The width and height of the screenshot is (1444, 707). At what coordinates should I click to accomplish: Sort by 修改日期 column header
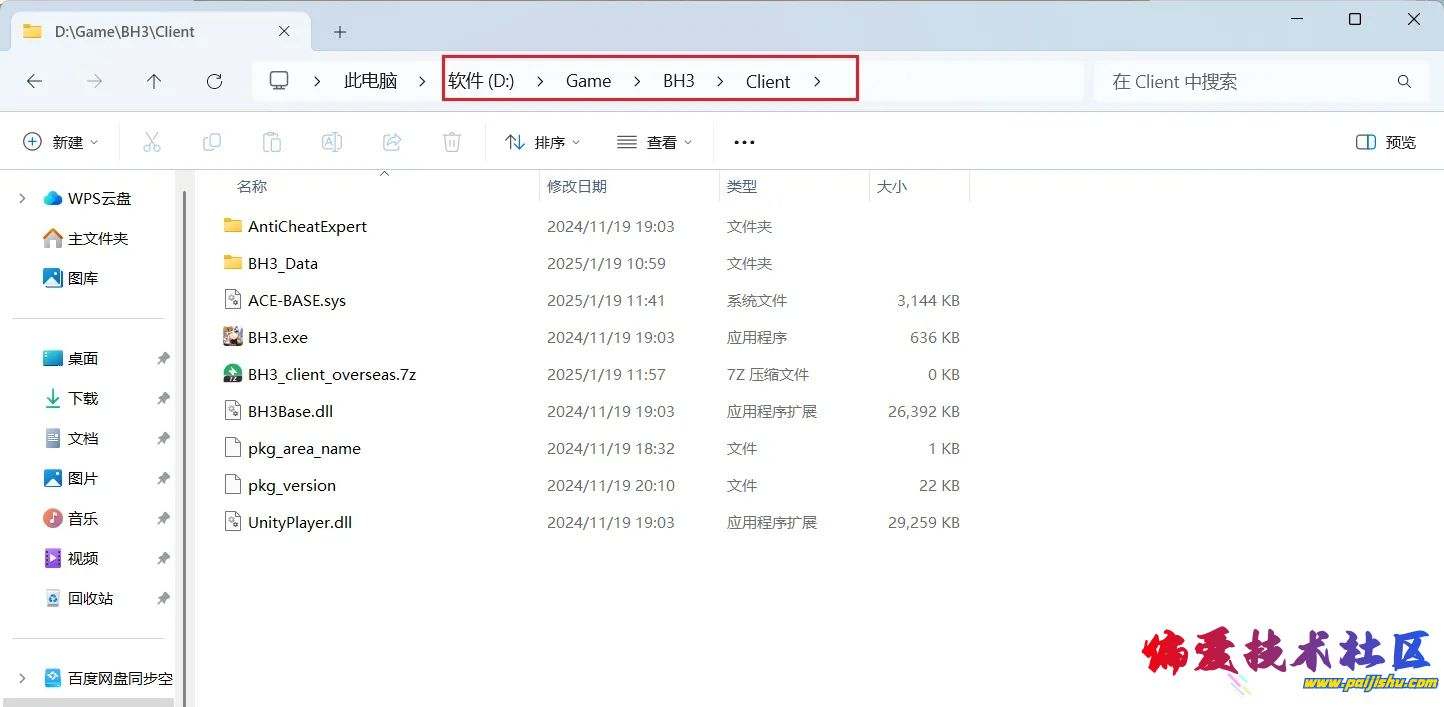tap(577, 186)
